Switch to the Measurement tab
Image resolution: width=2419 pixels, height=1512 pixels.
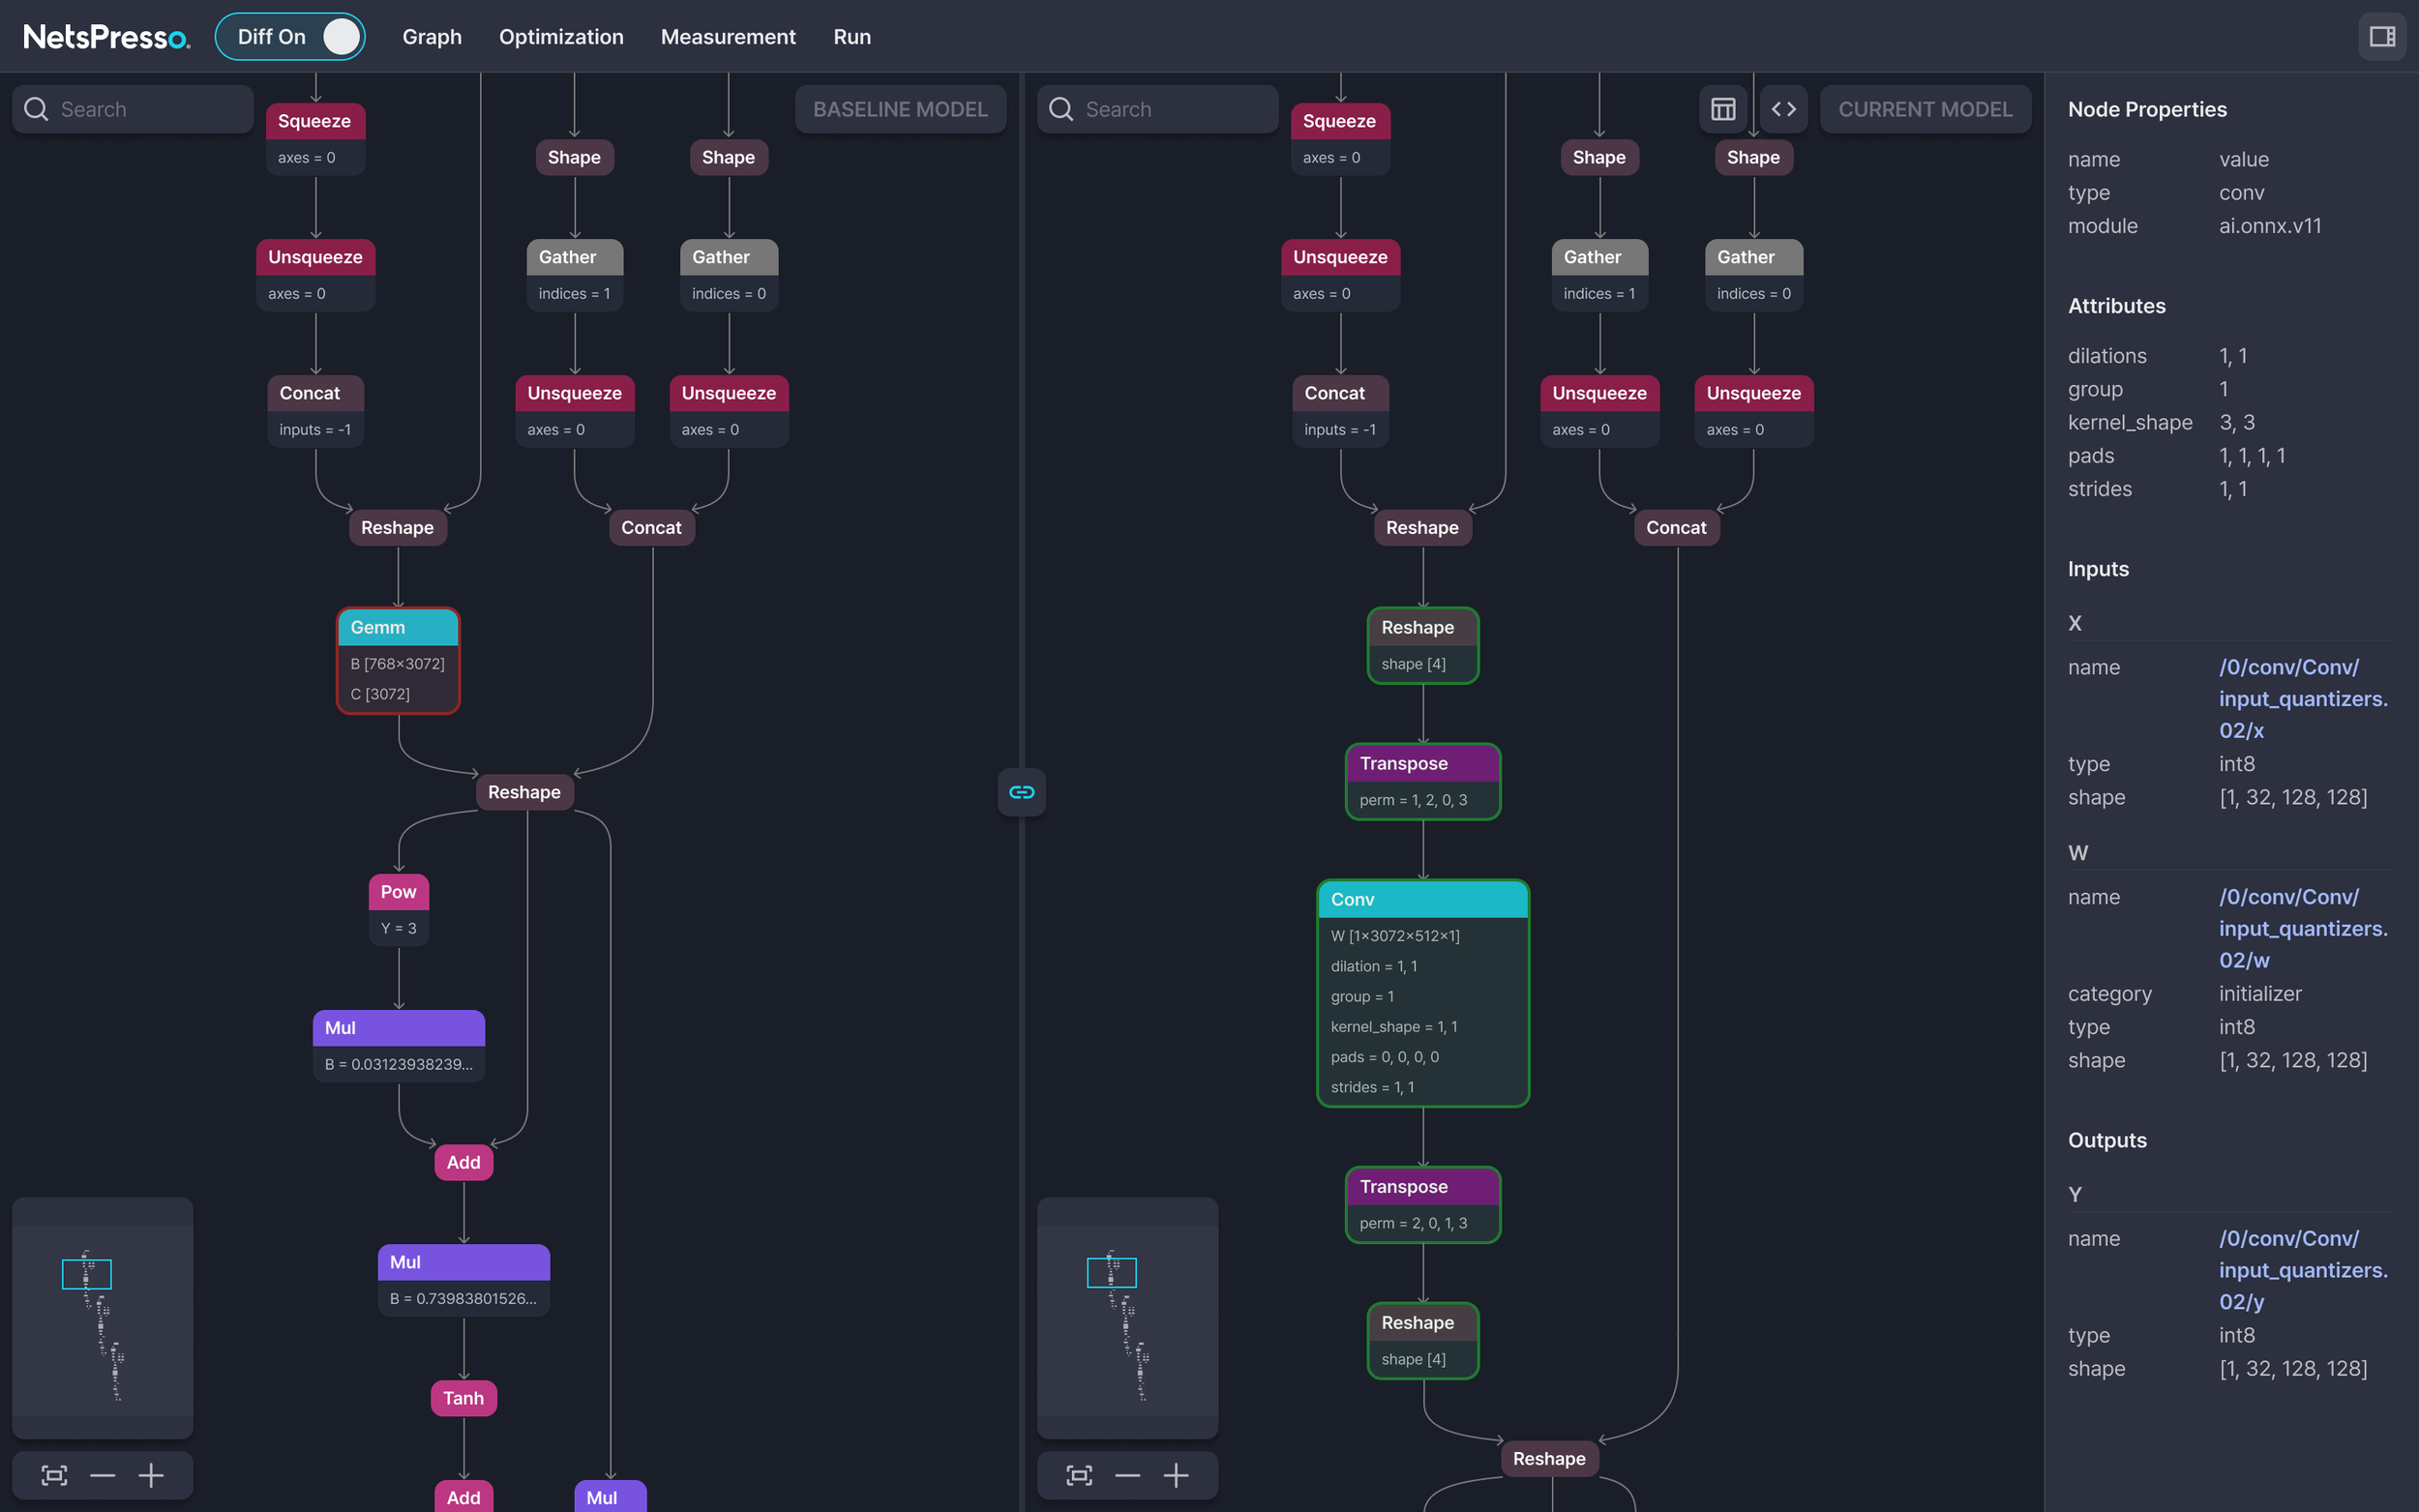(727, 37)
